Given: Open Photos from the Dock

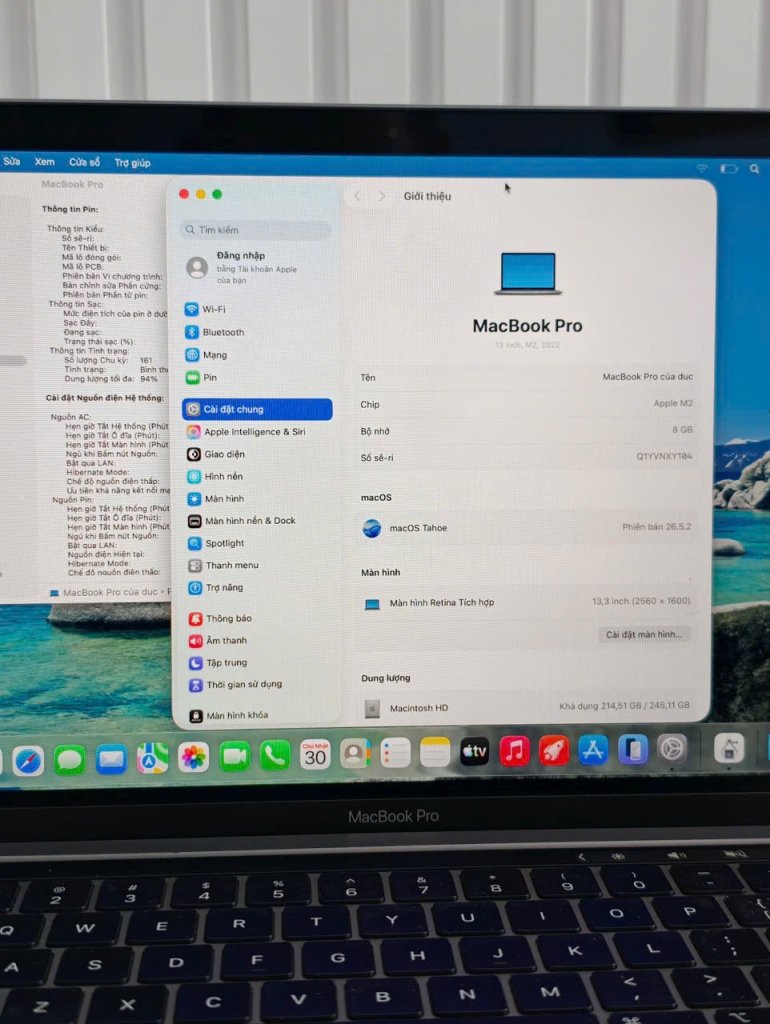Looking at the screenshot, I should point(193,758).
